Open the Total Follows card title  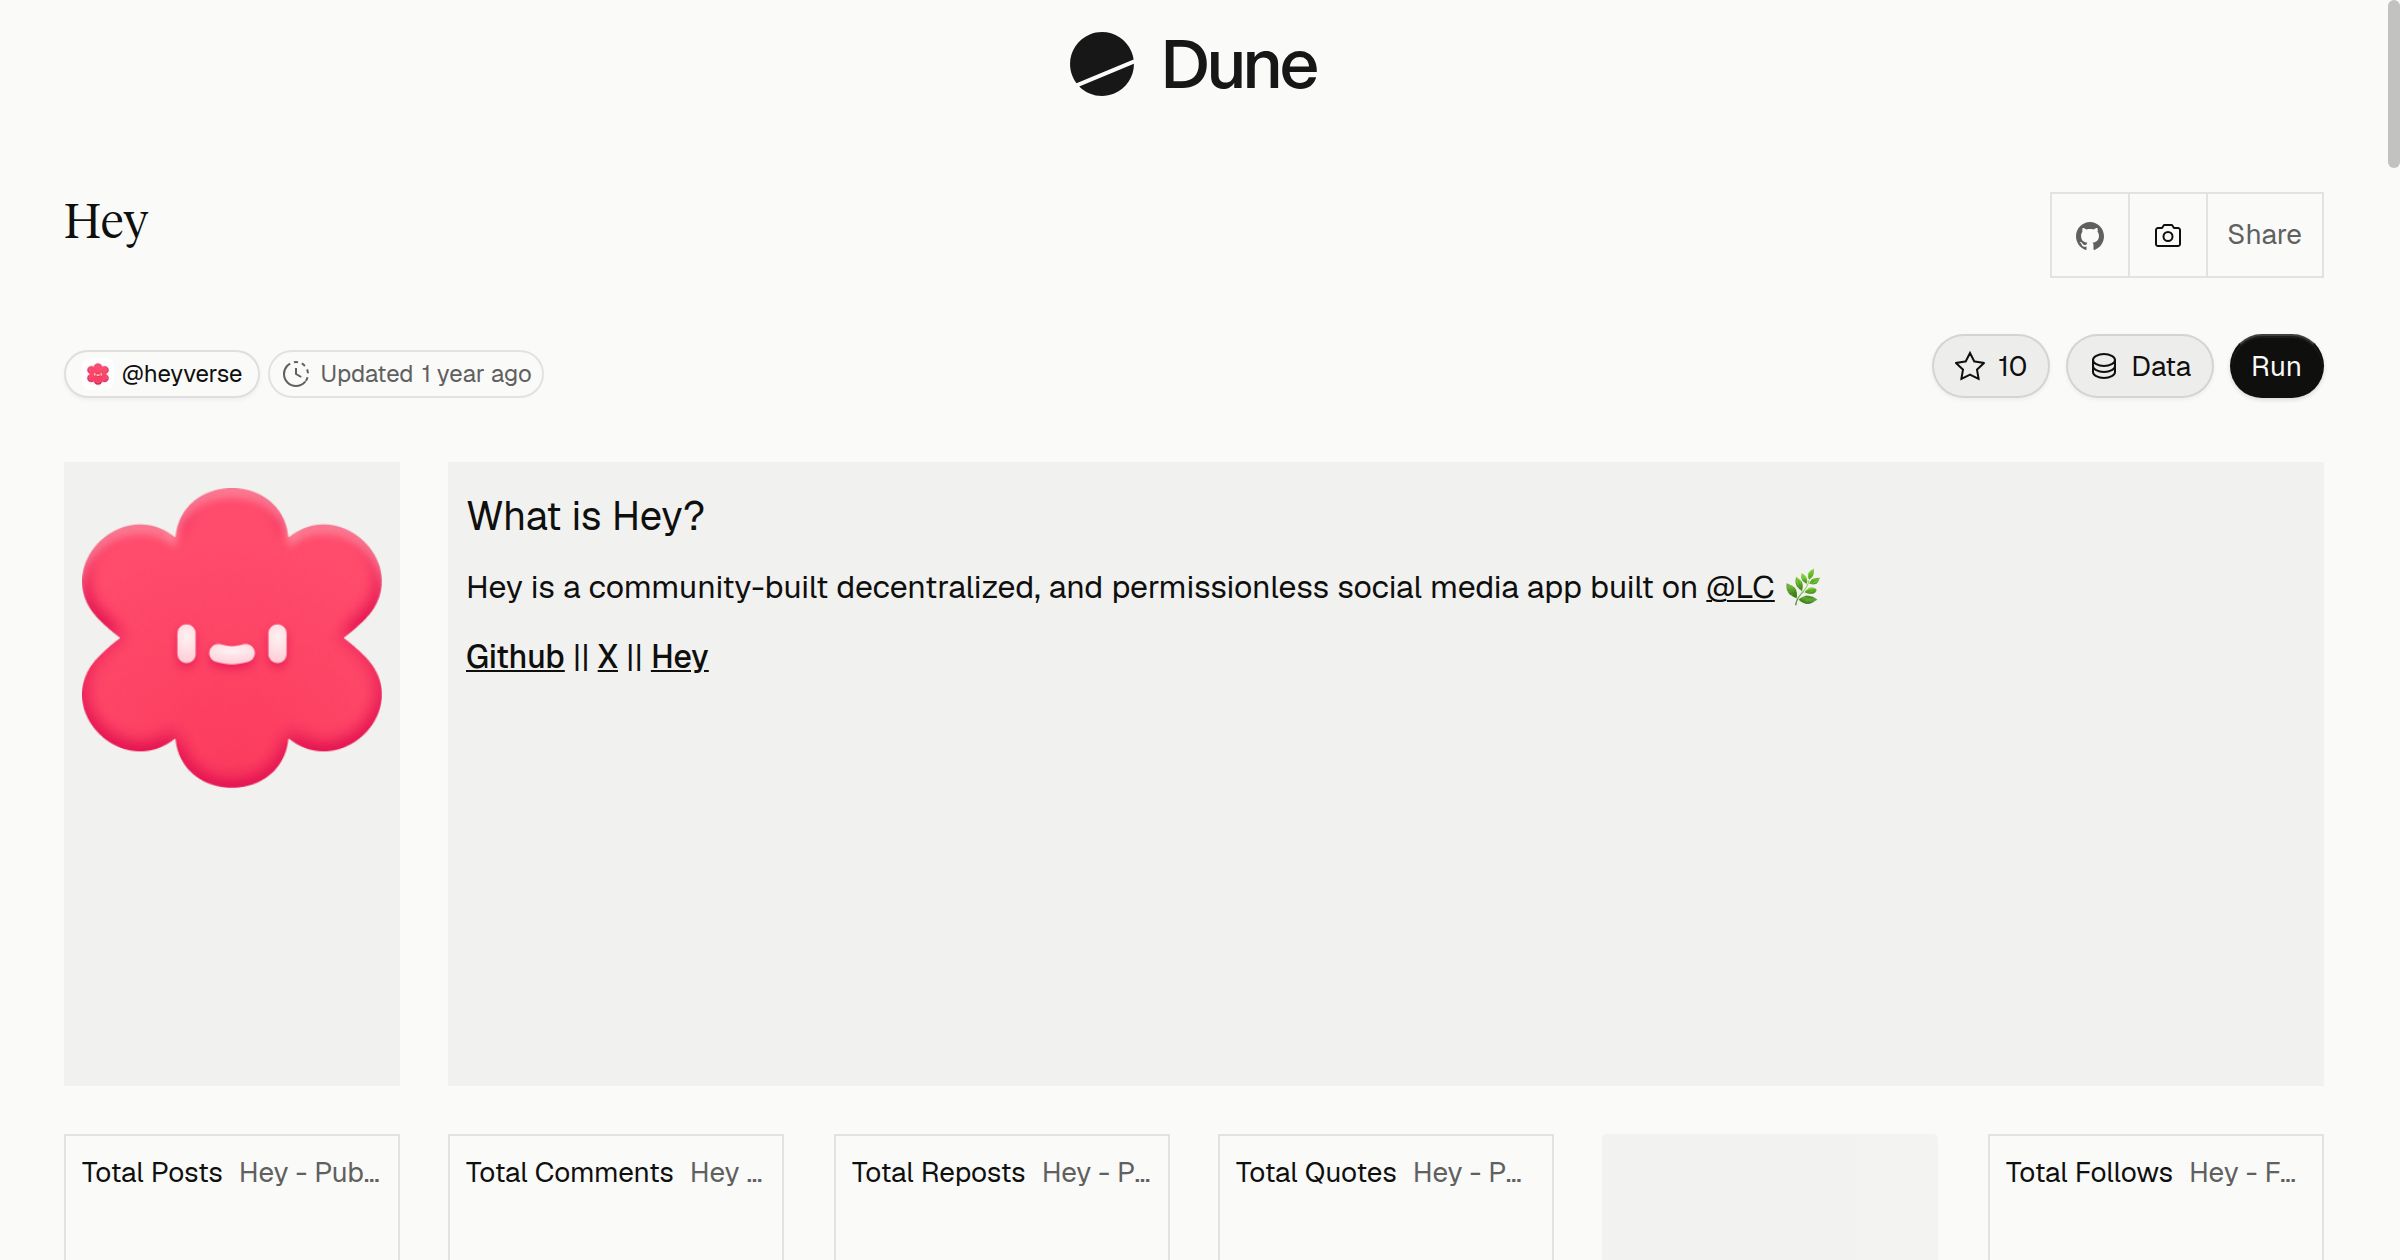2089,1172
